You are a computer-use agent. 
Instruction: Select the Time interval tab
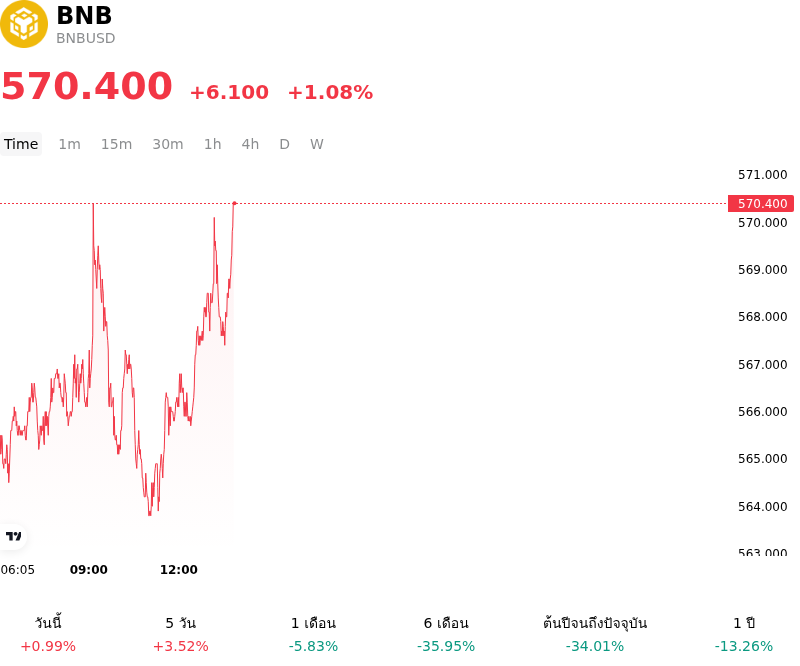[x=21, y=144]
